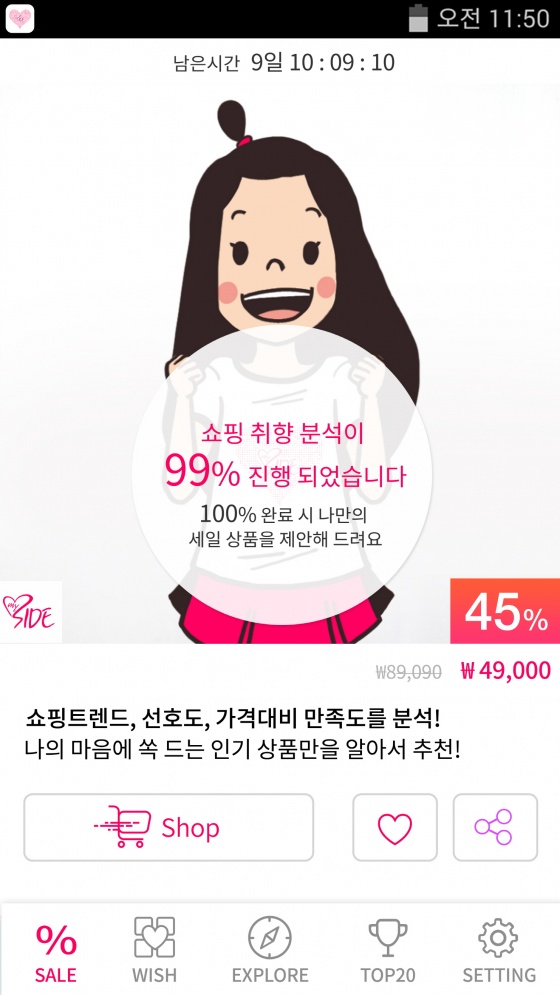
Task: Tap the battery indicator in status bar
Action: pos(418,18)
